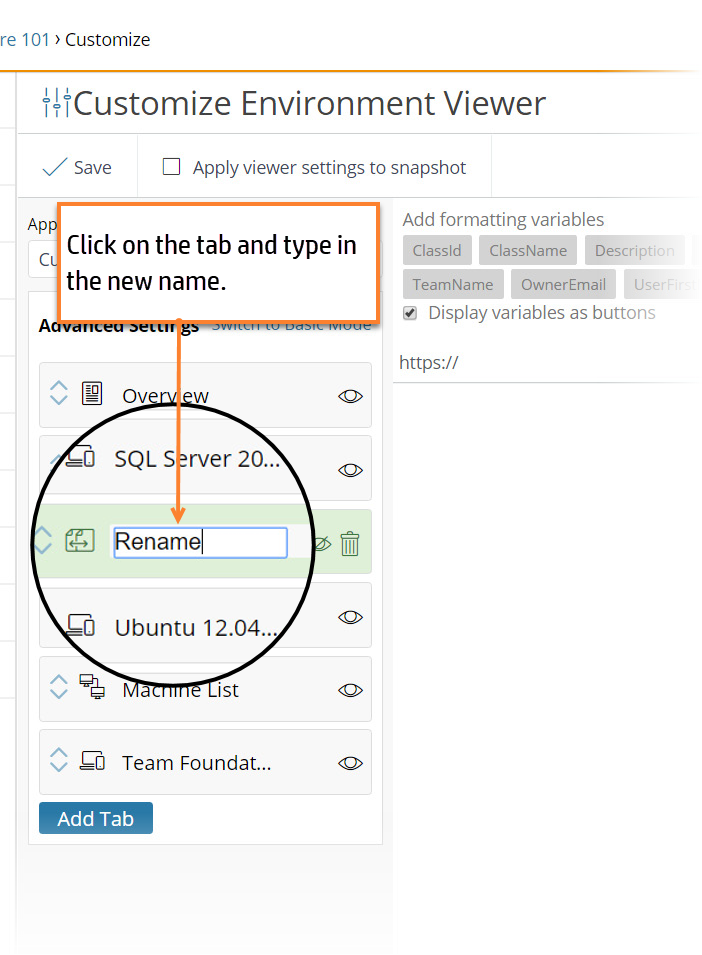Click the document icon on the Overview tab
Viewport: 702px width, 955px height.
click(x=91, y=394)
